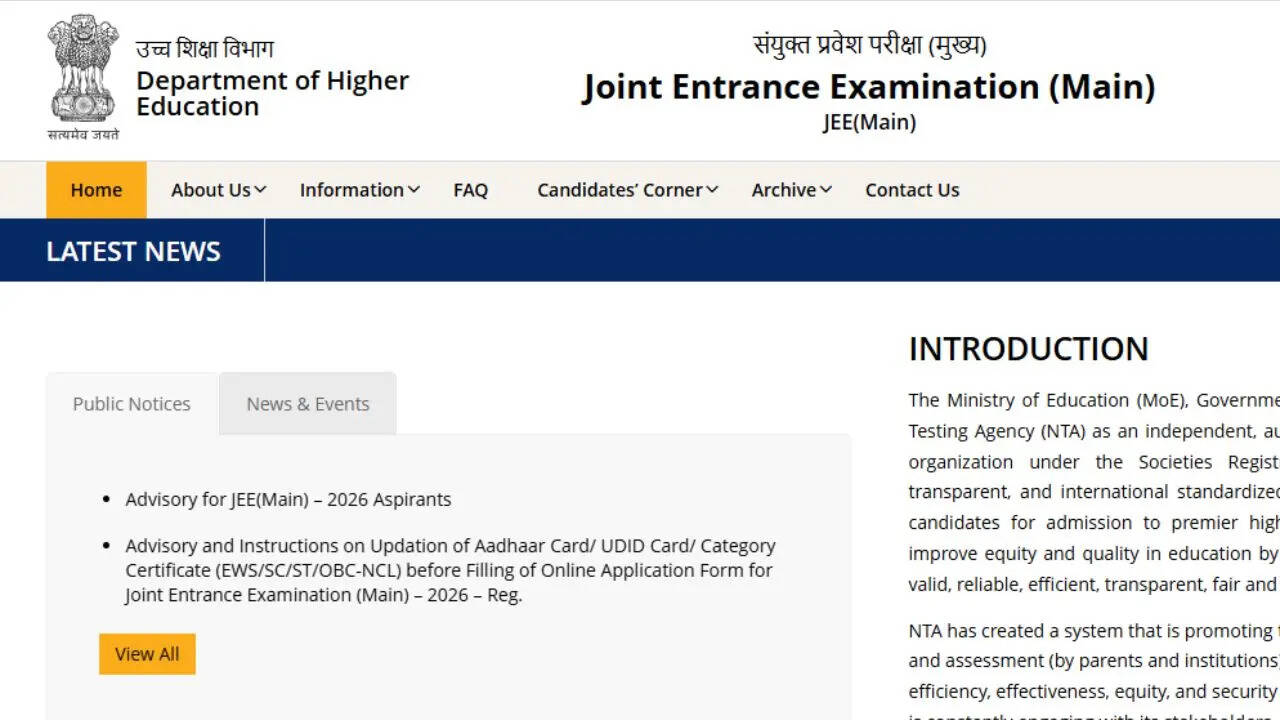Click the national emblem logo
This screenshot has height=720, width=1280.
[x=82, y=72]
